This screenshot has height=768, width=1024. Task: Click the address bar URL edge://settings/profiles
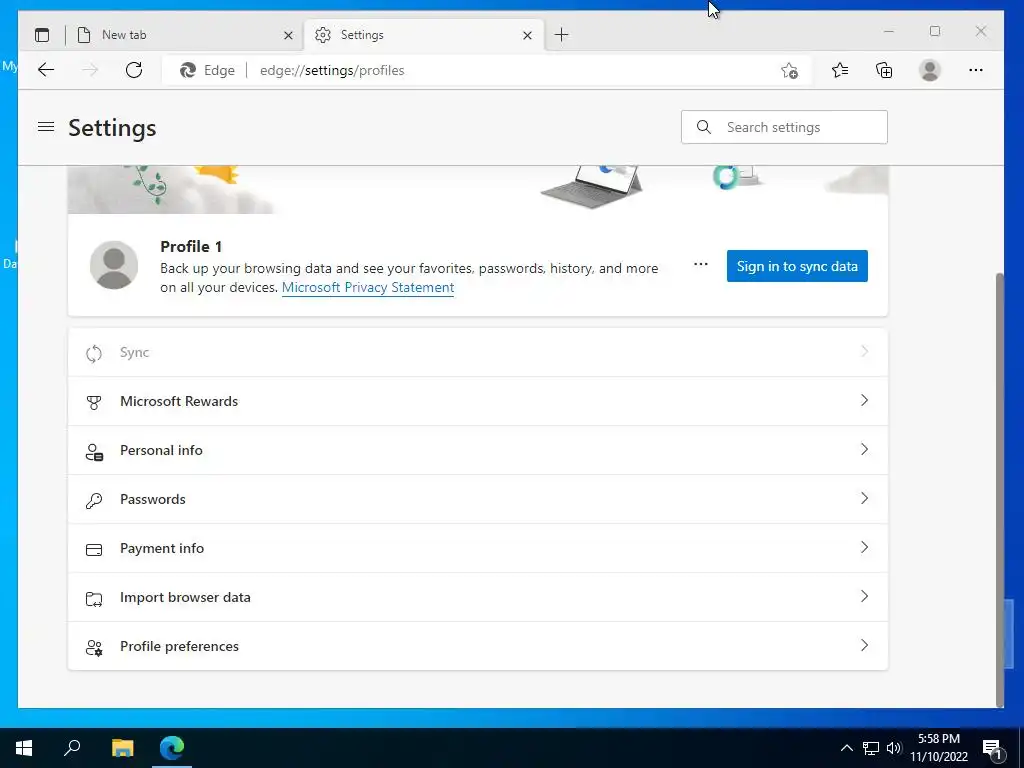point(332,71)
